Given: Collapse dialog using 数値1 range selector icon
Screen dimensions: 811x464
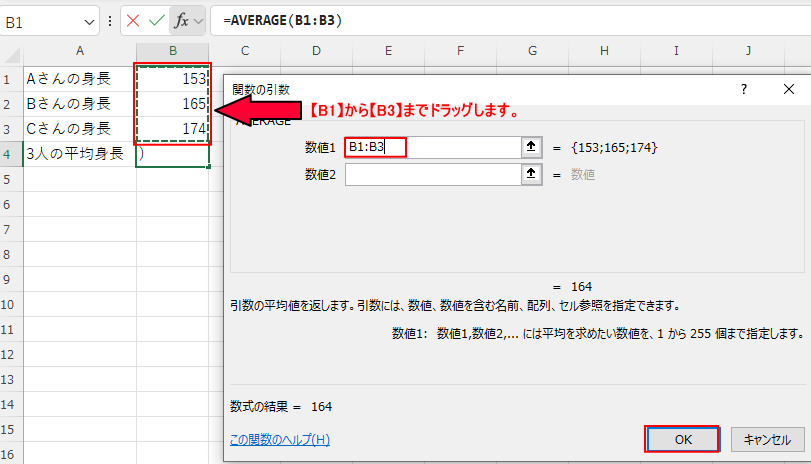Looking at the screenshot, I should tap(531, 148).
